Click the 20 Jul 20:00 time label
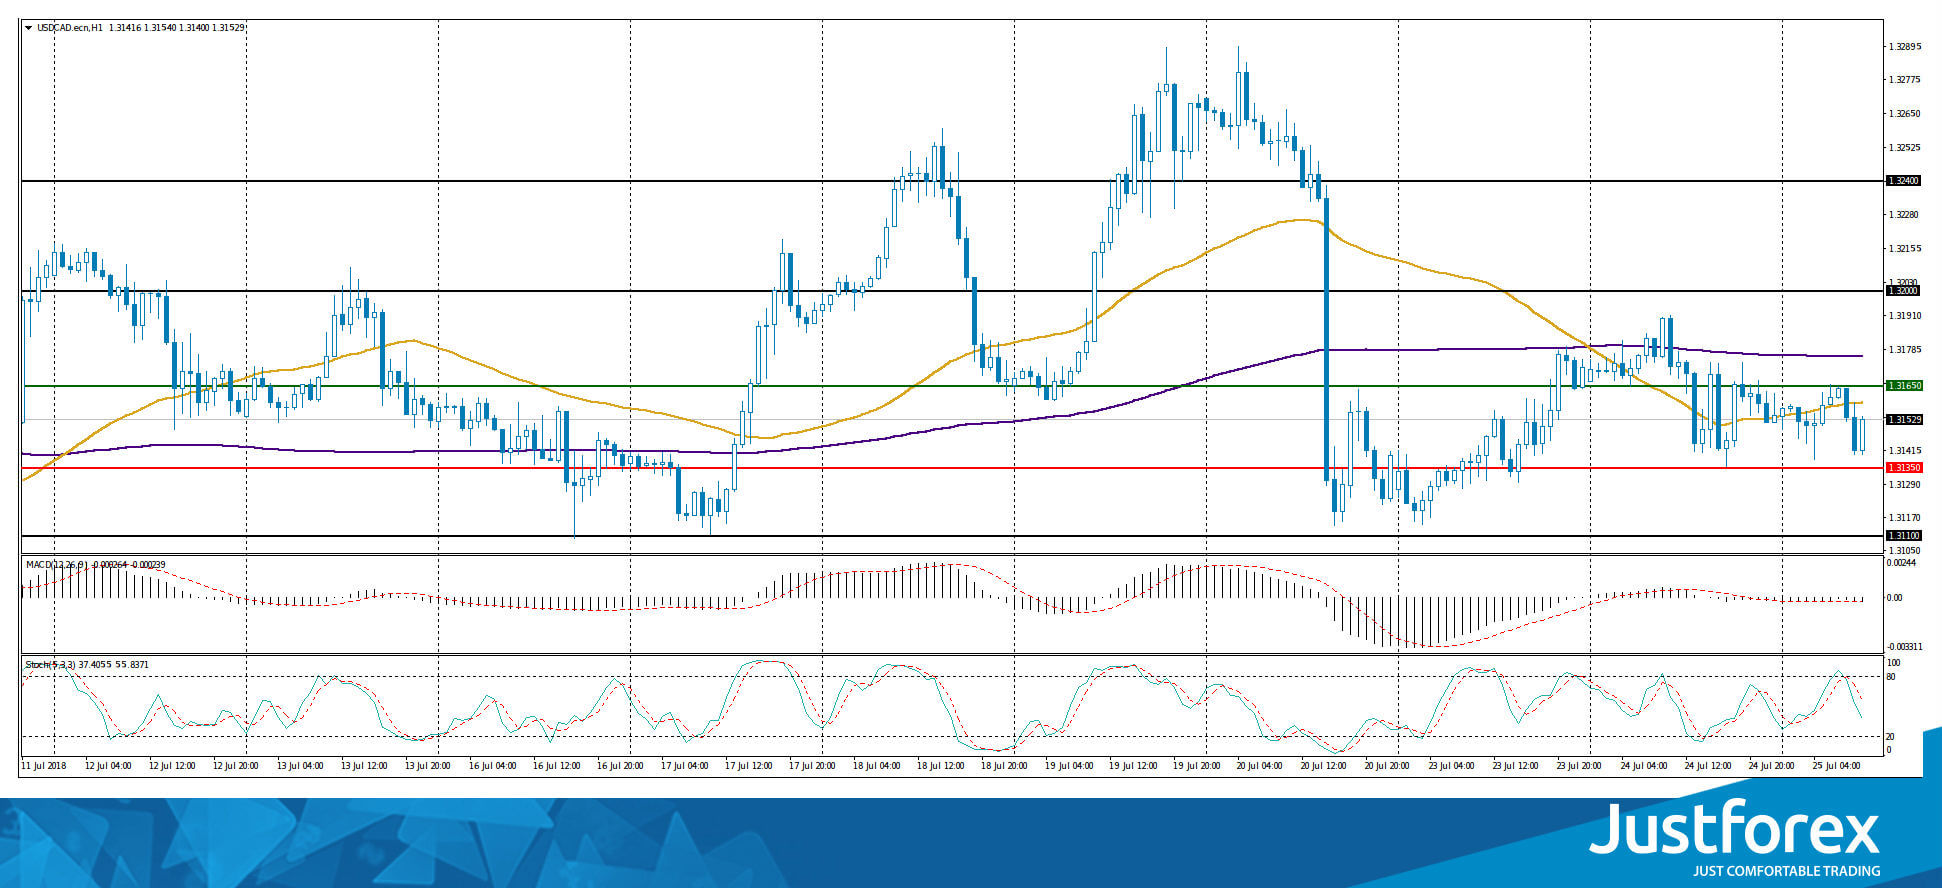The height and width of the screenshot is (888, 1942). (1389, 766)
